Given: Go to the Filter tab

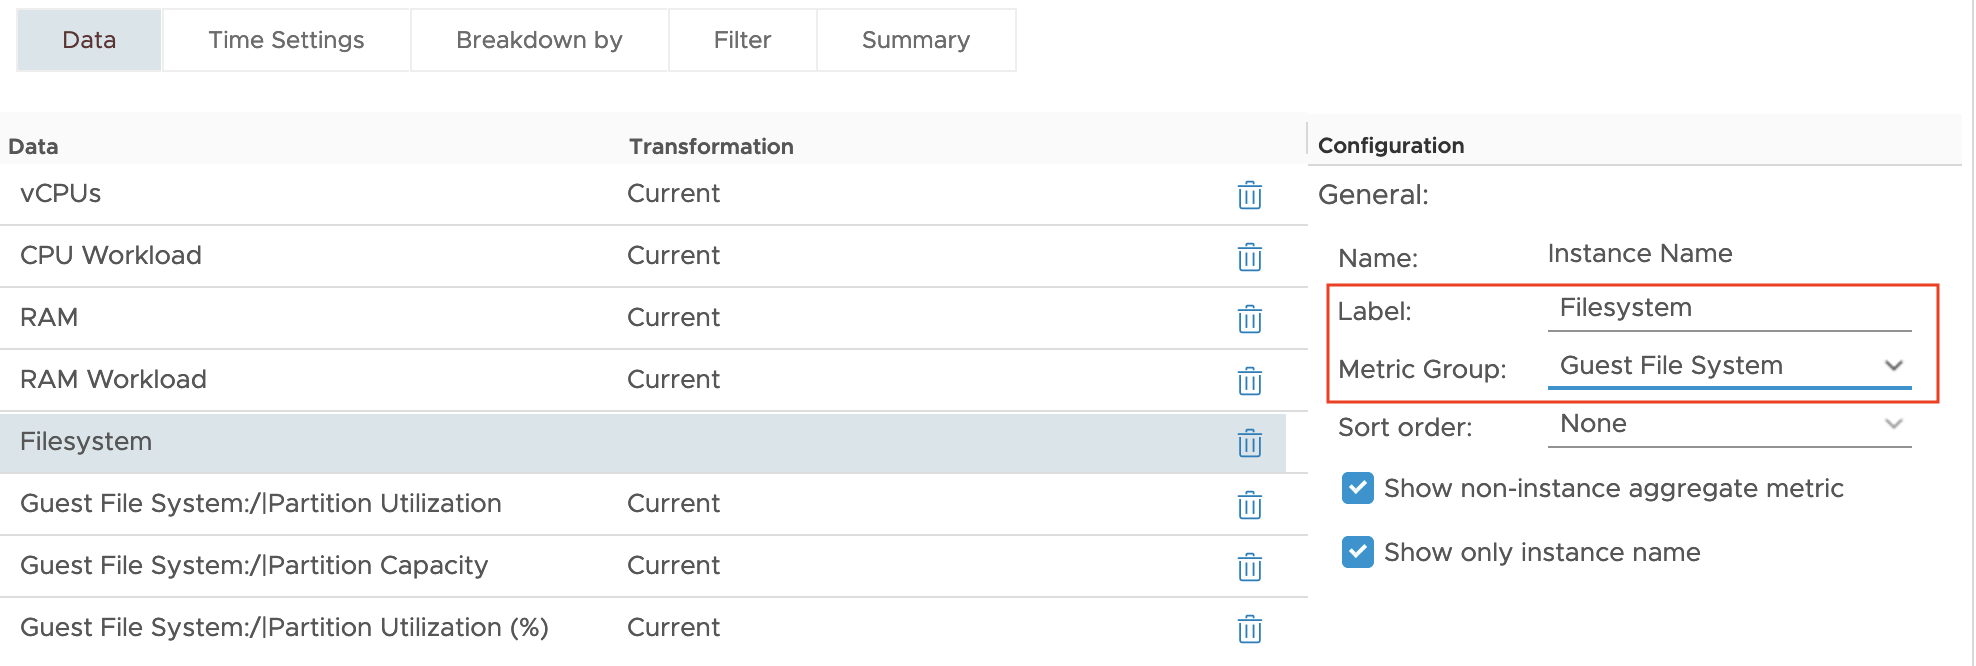Looking at the screenshot, I should tap(742, 40).
